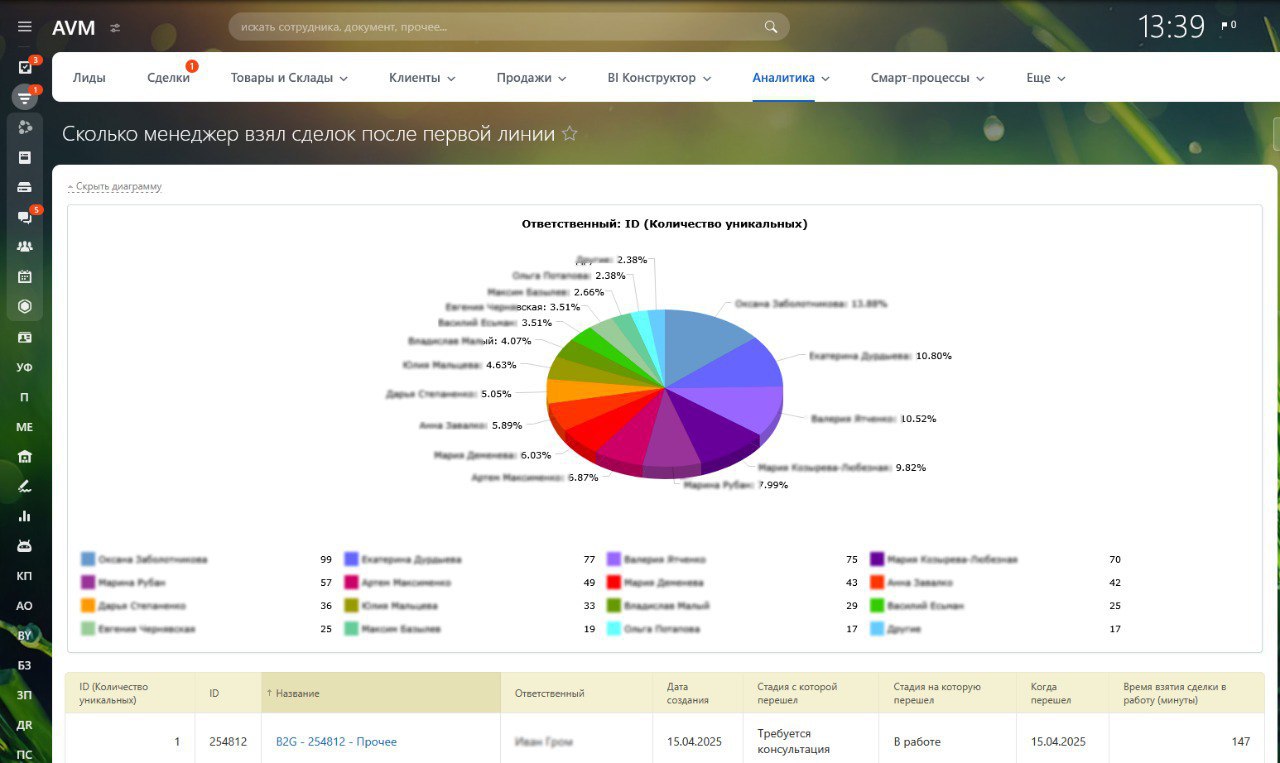Expand the Товары и Склады dropdown

point(289,78)
